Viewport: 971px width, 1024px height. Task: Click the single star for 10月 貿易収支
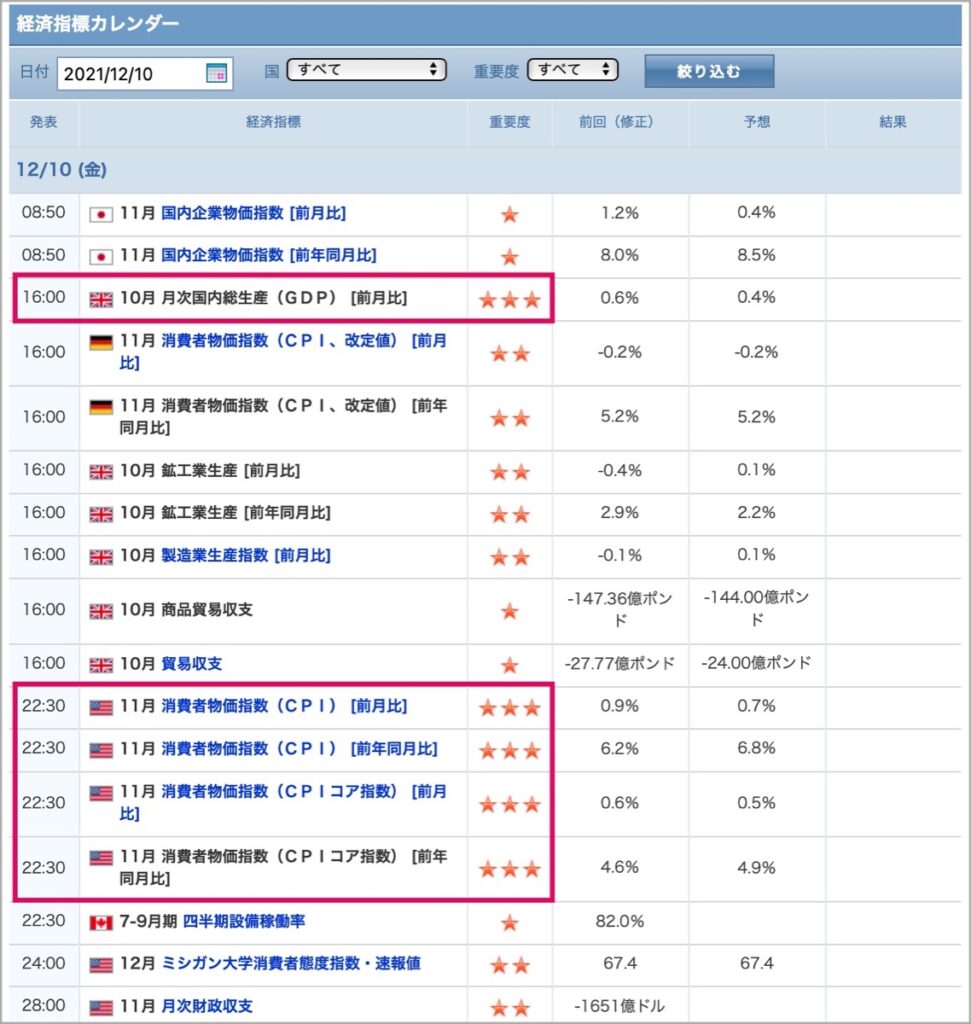click(x=510, y=665)
